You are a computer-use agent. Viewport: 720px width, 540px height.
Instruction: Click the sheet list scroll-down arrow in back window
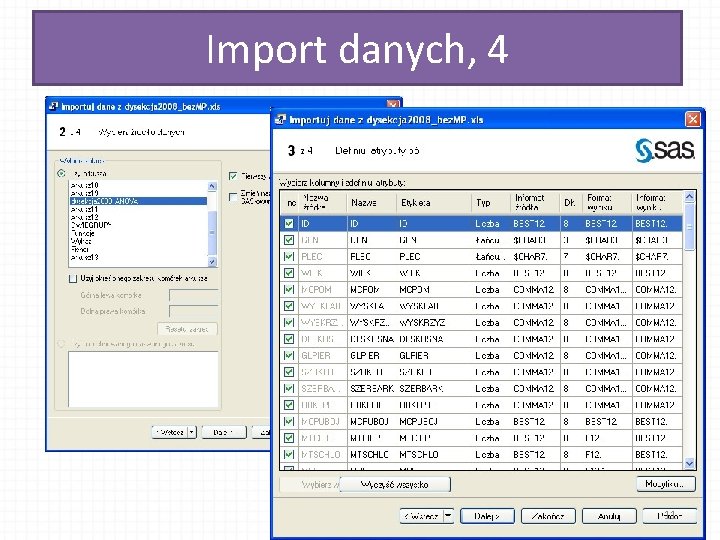(x=212, y=262)
